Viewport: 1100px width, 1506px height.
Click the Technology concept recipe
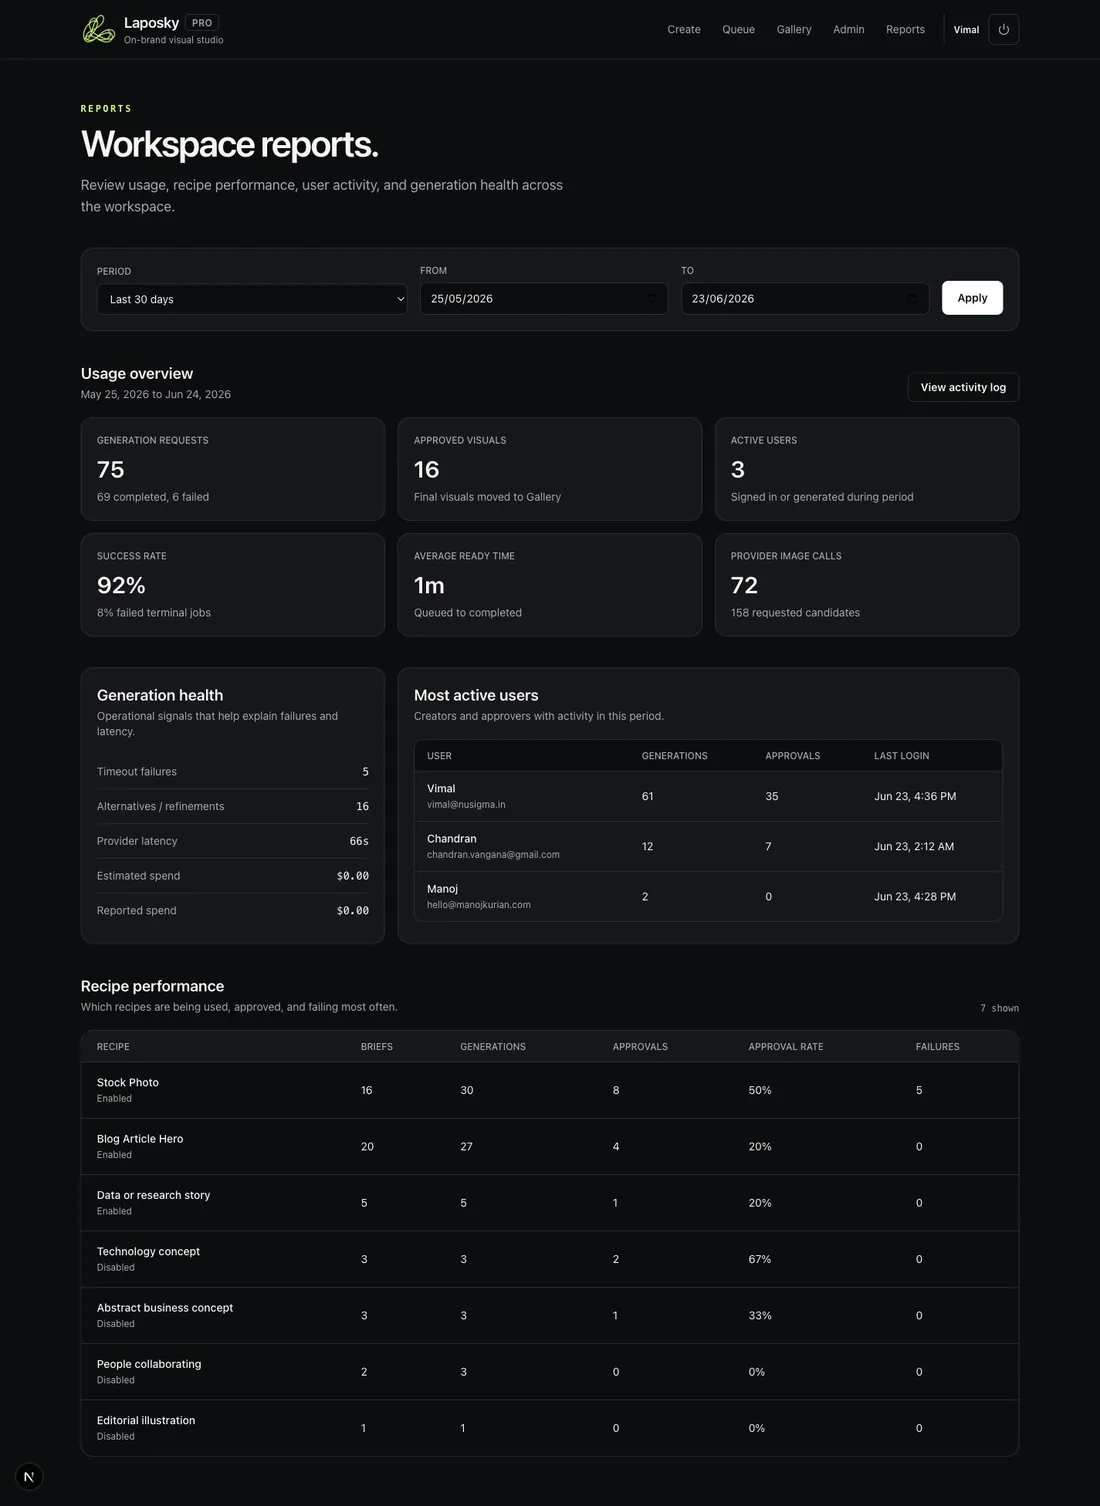pyautogui.click(x=148, y=1251)
